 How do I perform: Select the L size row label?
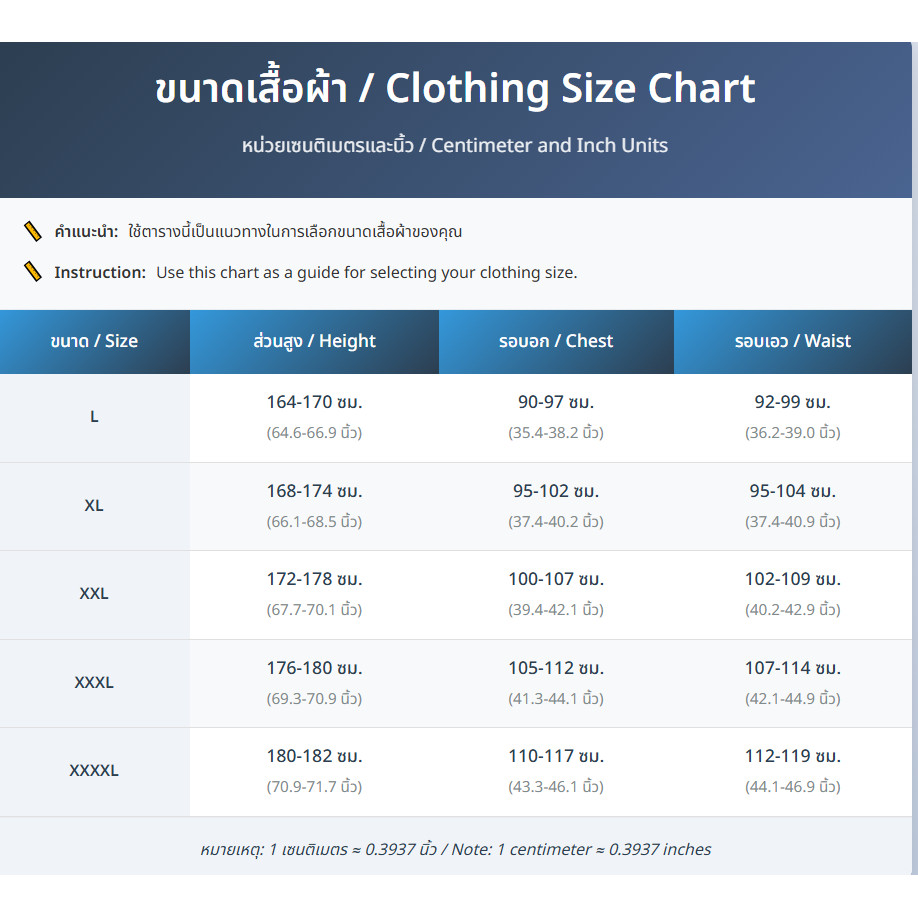click(x=94, y=417)
